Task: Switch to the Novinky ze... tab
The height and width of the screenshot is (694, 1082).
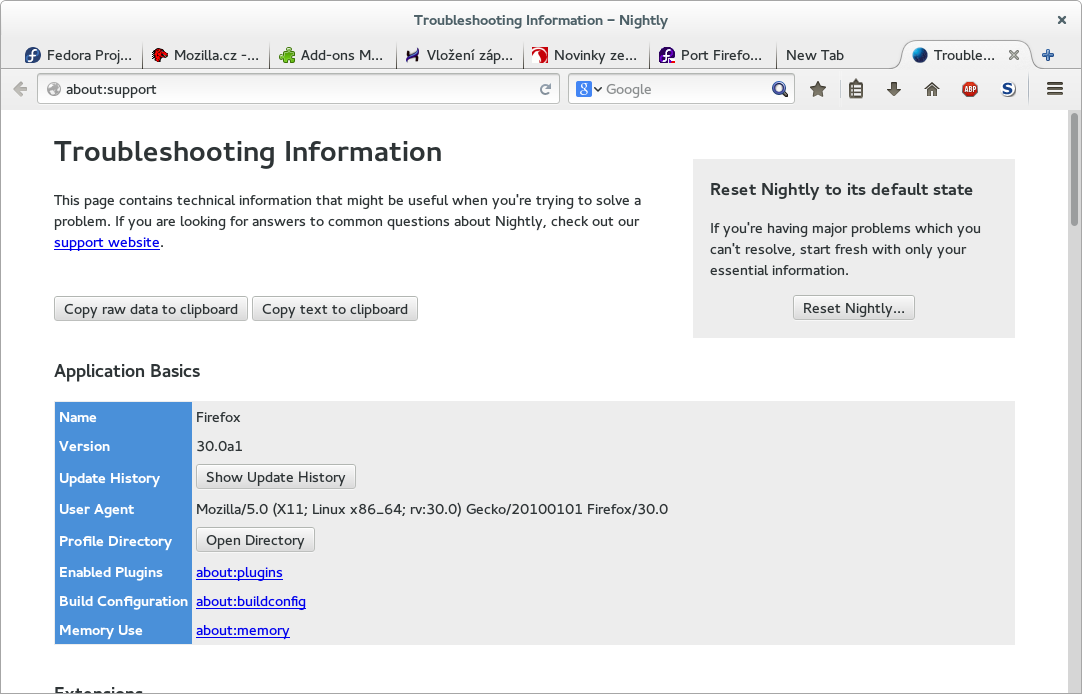Action: pos(586,55)
